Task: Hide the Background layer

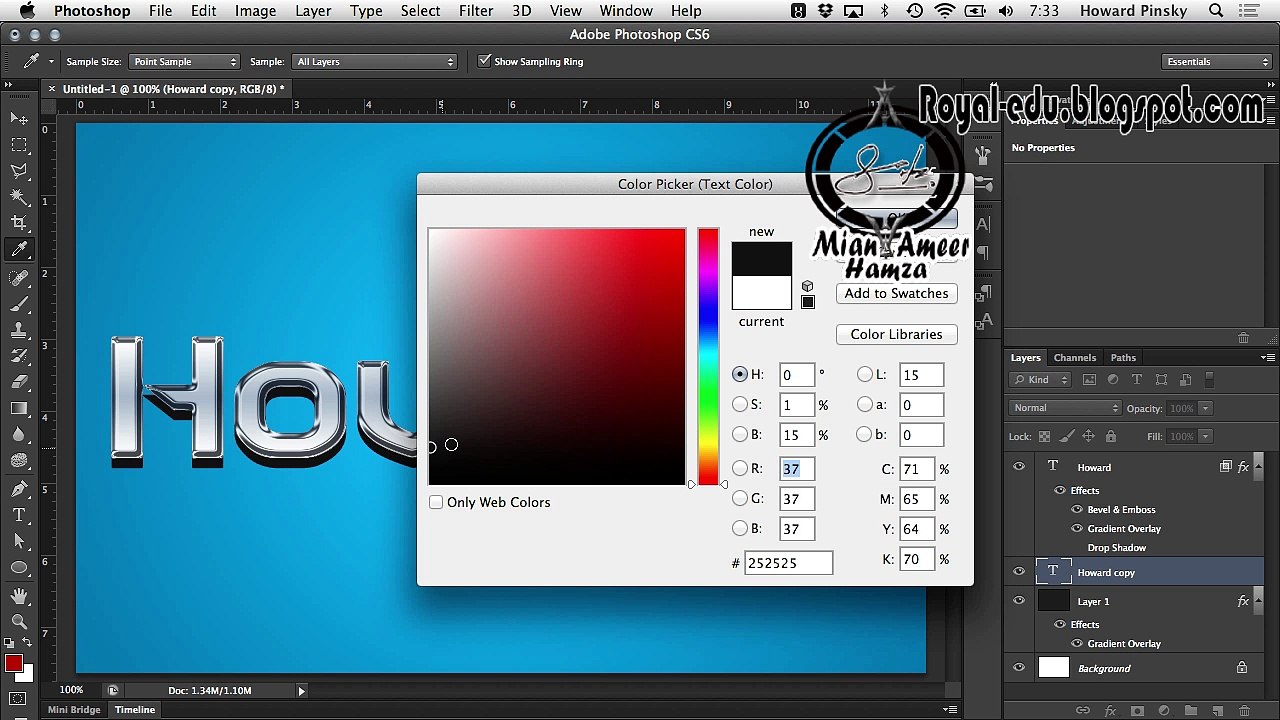Action: 1019,668
